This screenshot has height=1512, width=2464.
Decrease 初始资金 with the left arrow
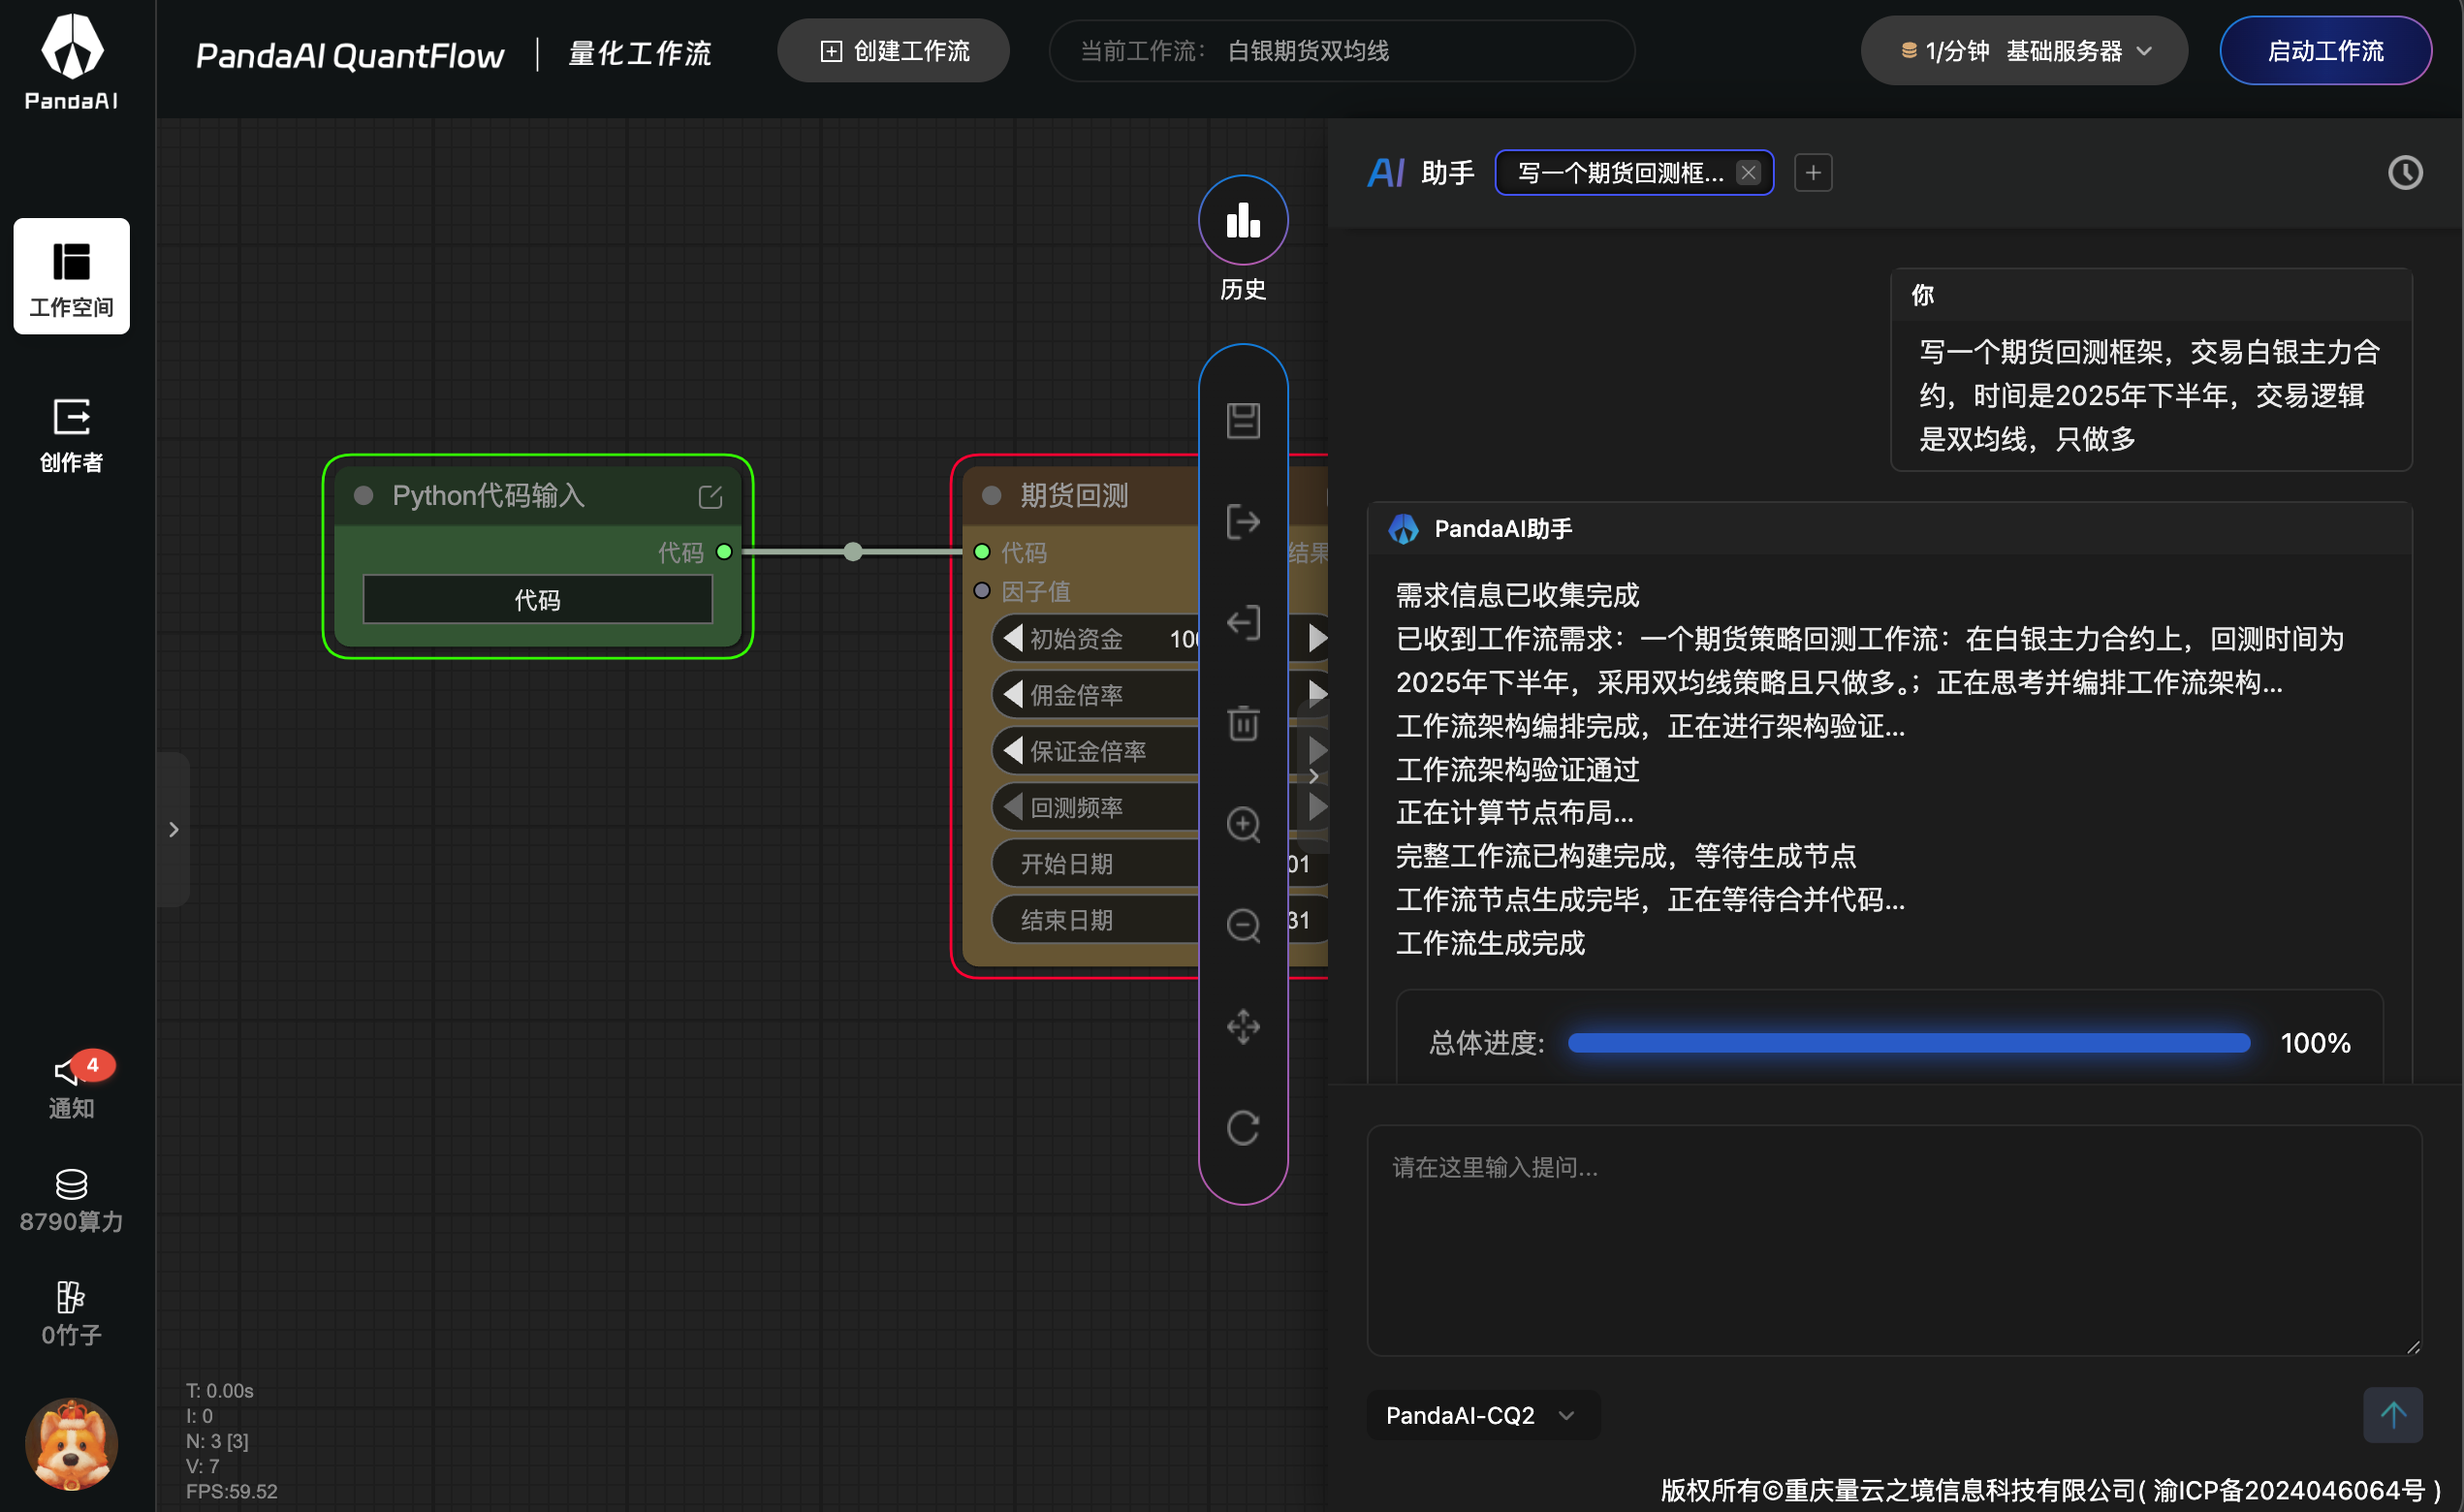pos(1013,638)
